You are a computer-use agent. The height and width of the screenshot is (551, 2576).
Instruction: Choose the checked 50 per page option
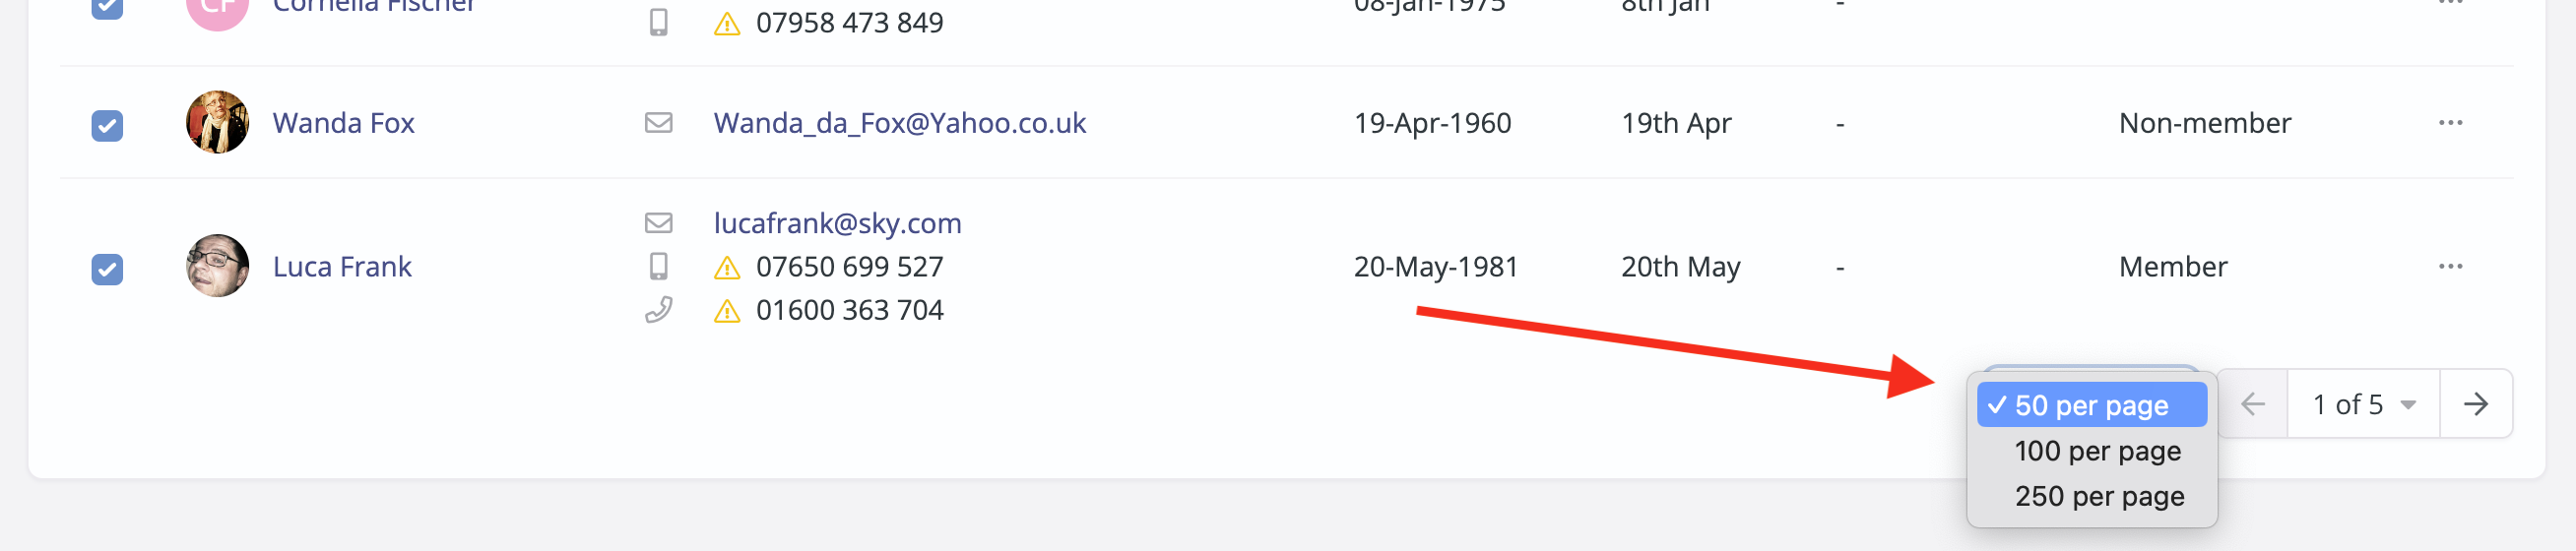(x=2092, y=405)
